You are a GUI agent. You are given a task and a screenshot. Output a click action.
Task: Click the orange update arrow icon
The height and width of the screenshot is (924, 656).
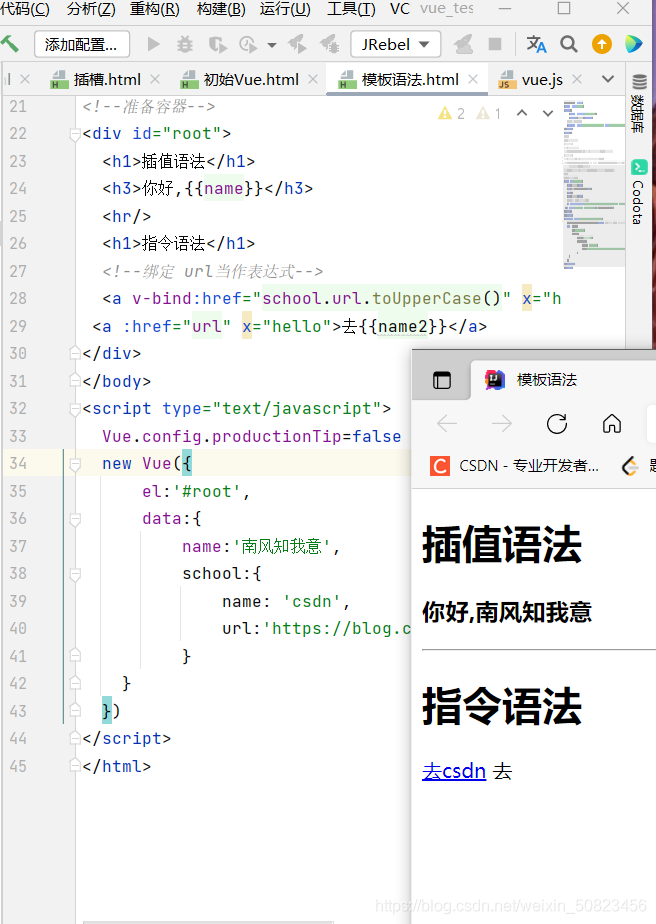coord(602,44)
